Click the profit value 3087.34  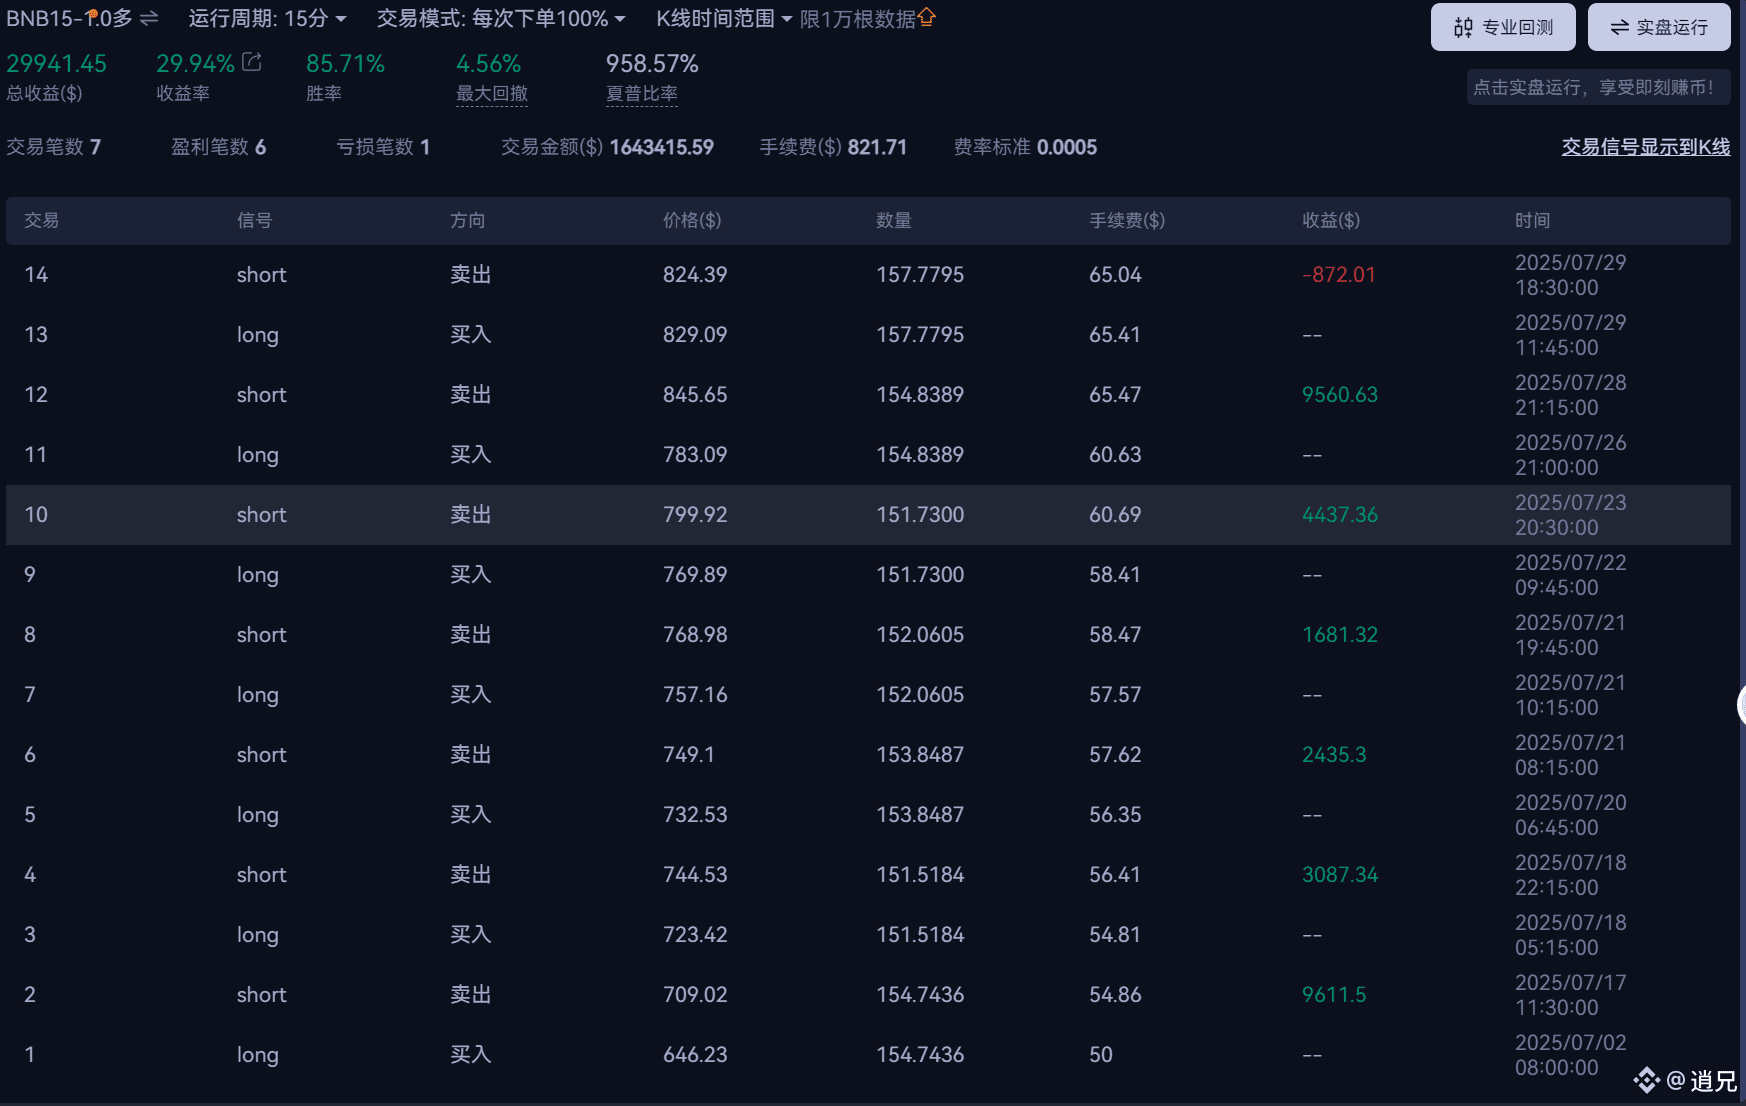(1340, 875)
